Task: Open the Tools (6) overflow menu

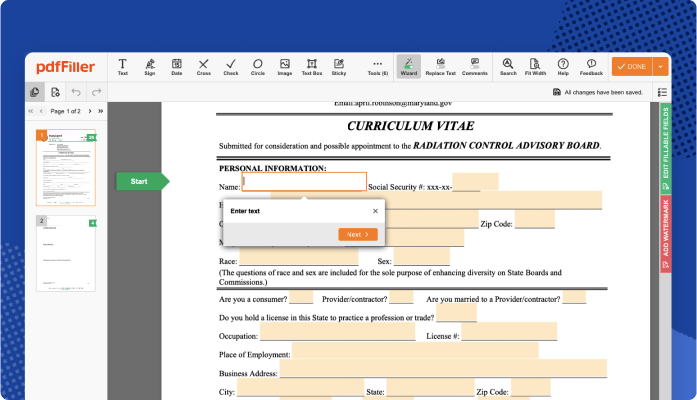Action: tap(378, 67)
